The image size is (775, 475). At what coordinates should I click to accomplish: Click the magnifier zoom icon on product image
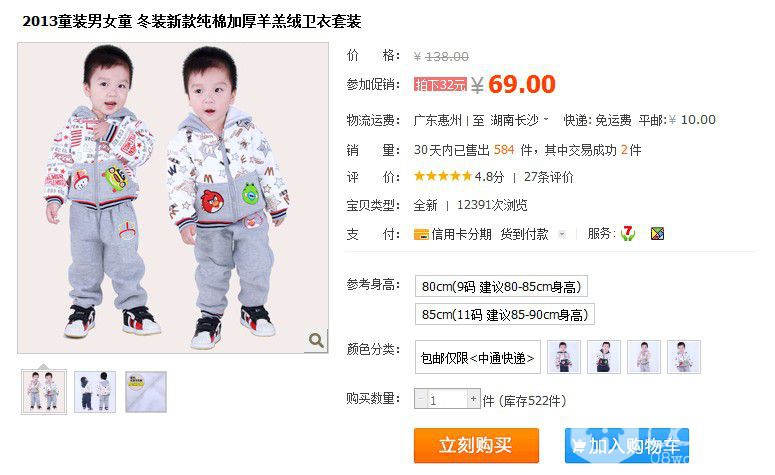click(316, 340)
